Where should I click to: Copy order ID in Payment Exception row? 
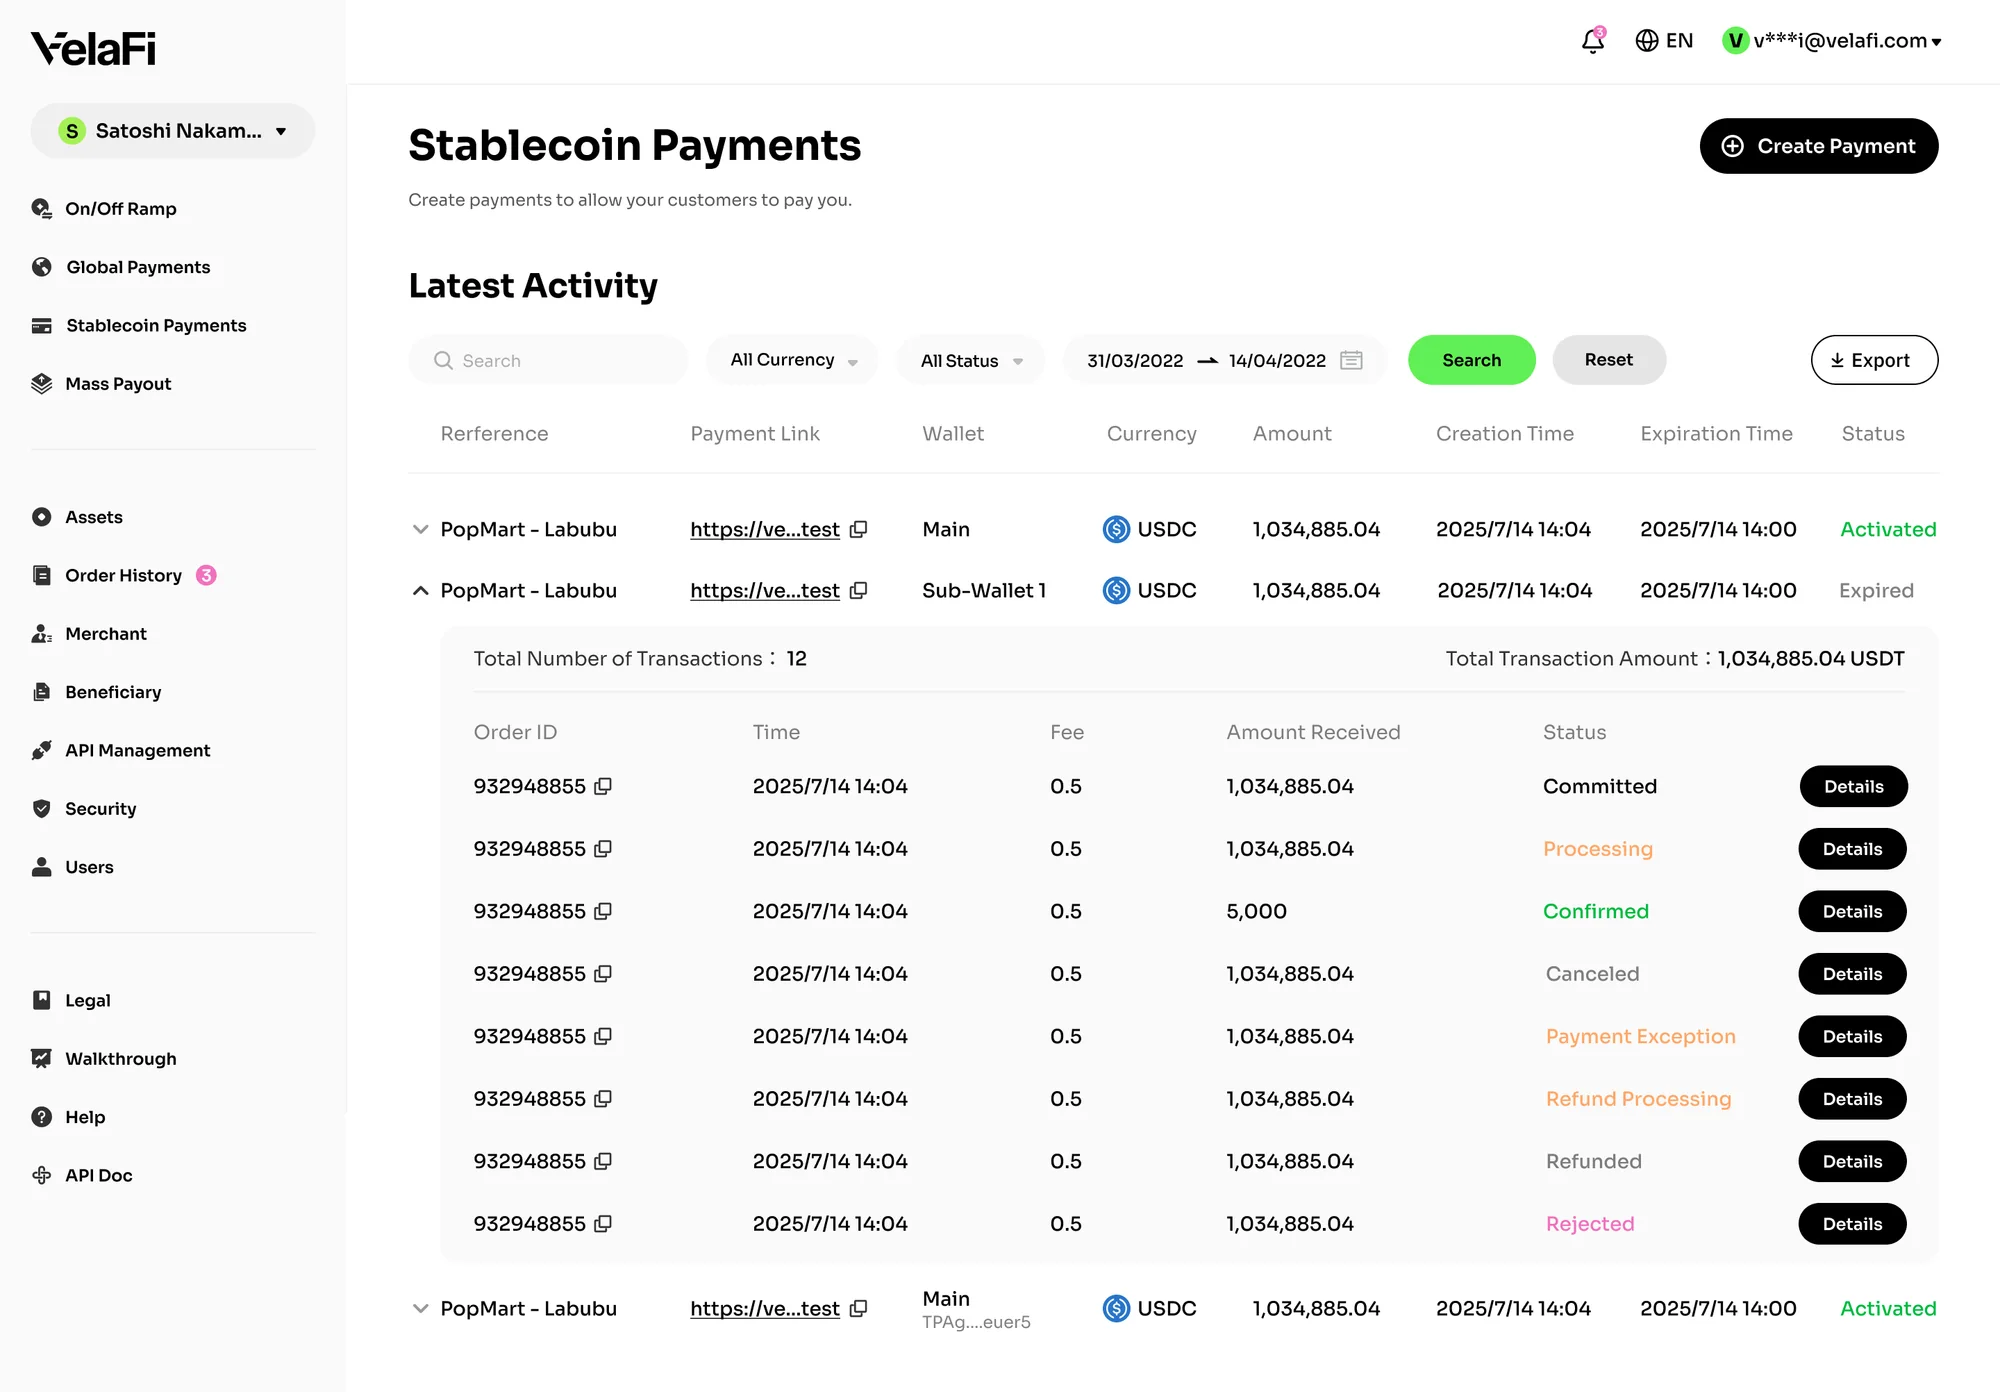pyautogui.click(x=603, y=1037)
